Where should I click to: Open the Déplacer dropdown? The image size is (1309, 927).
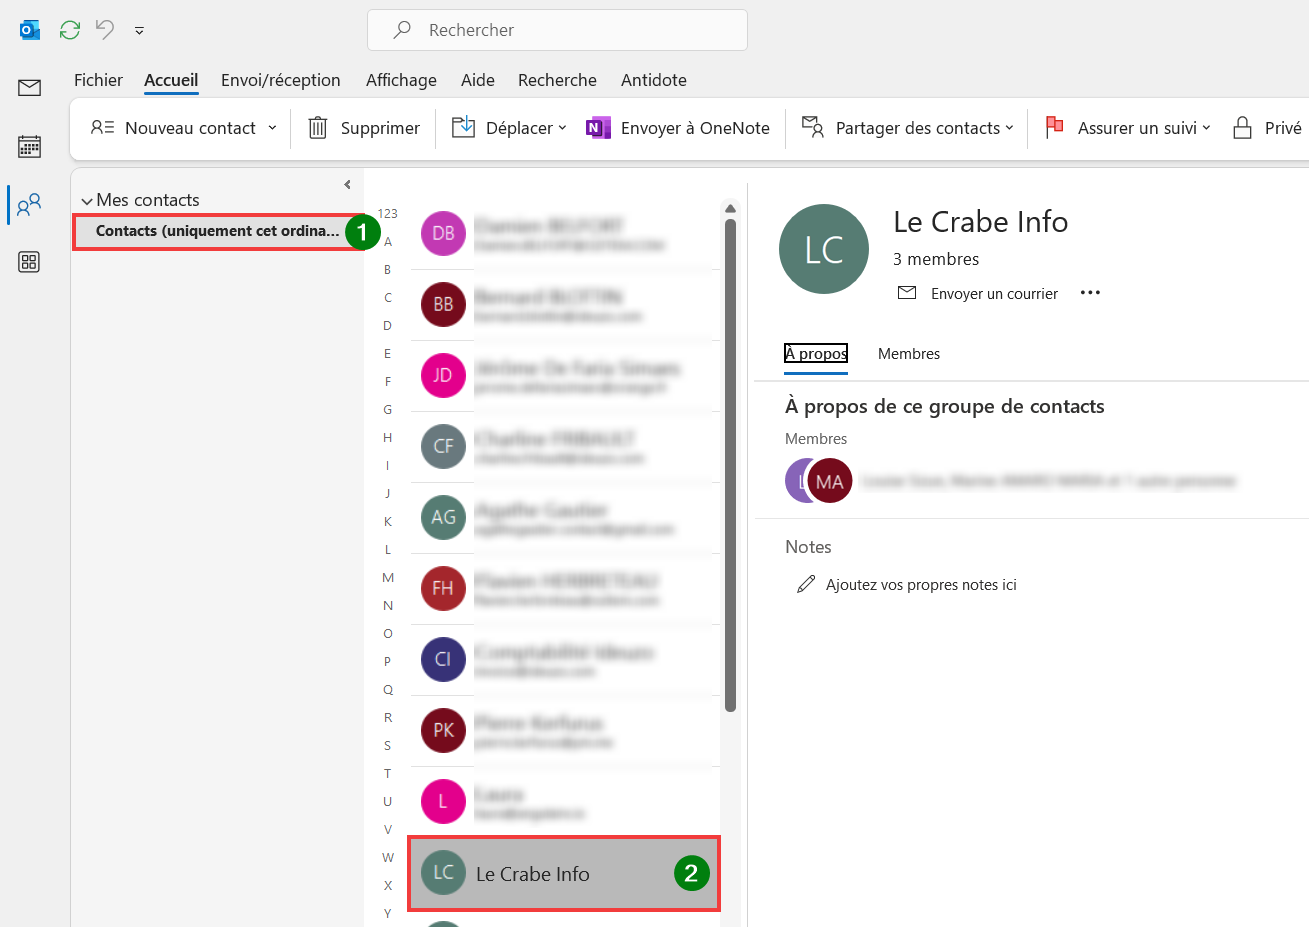(509, 128)
